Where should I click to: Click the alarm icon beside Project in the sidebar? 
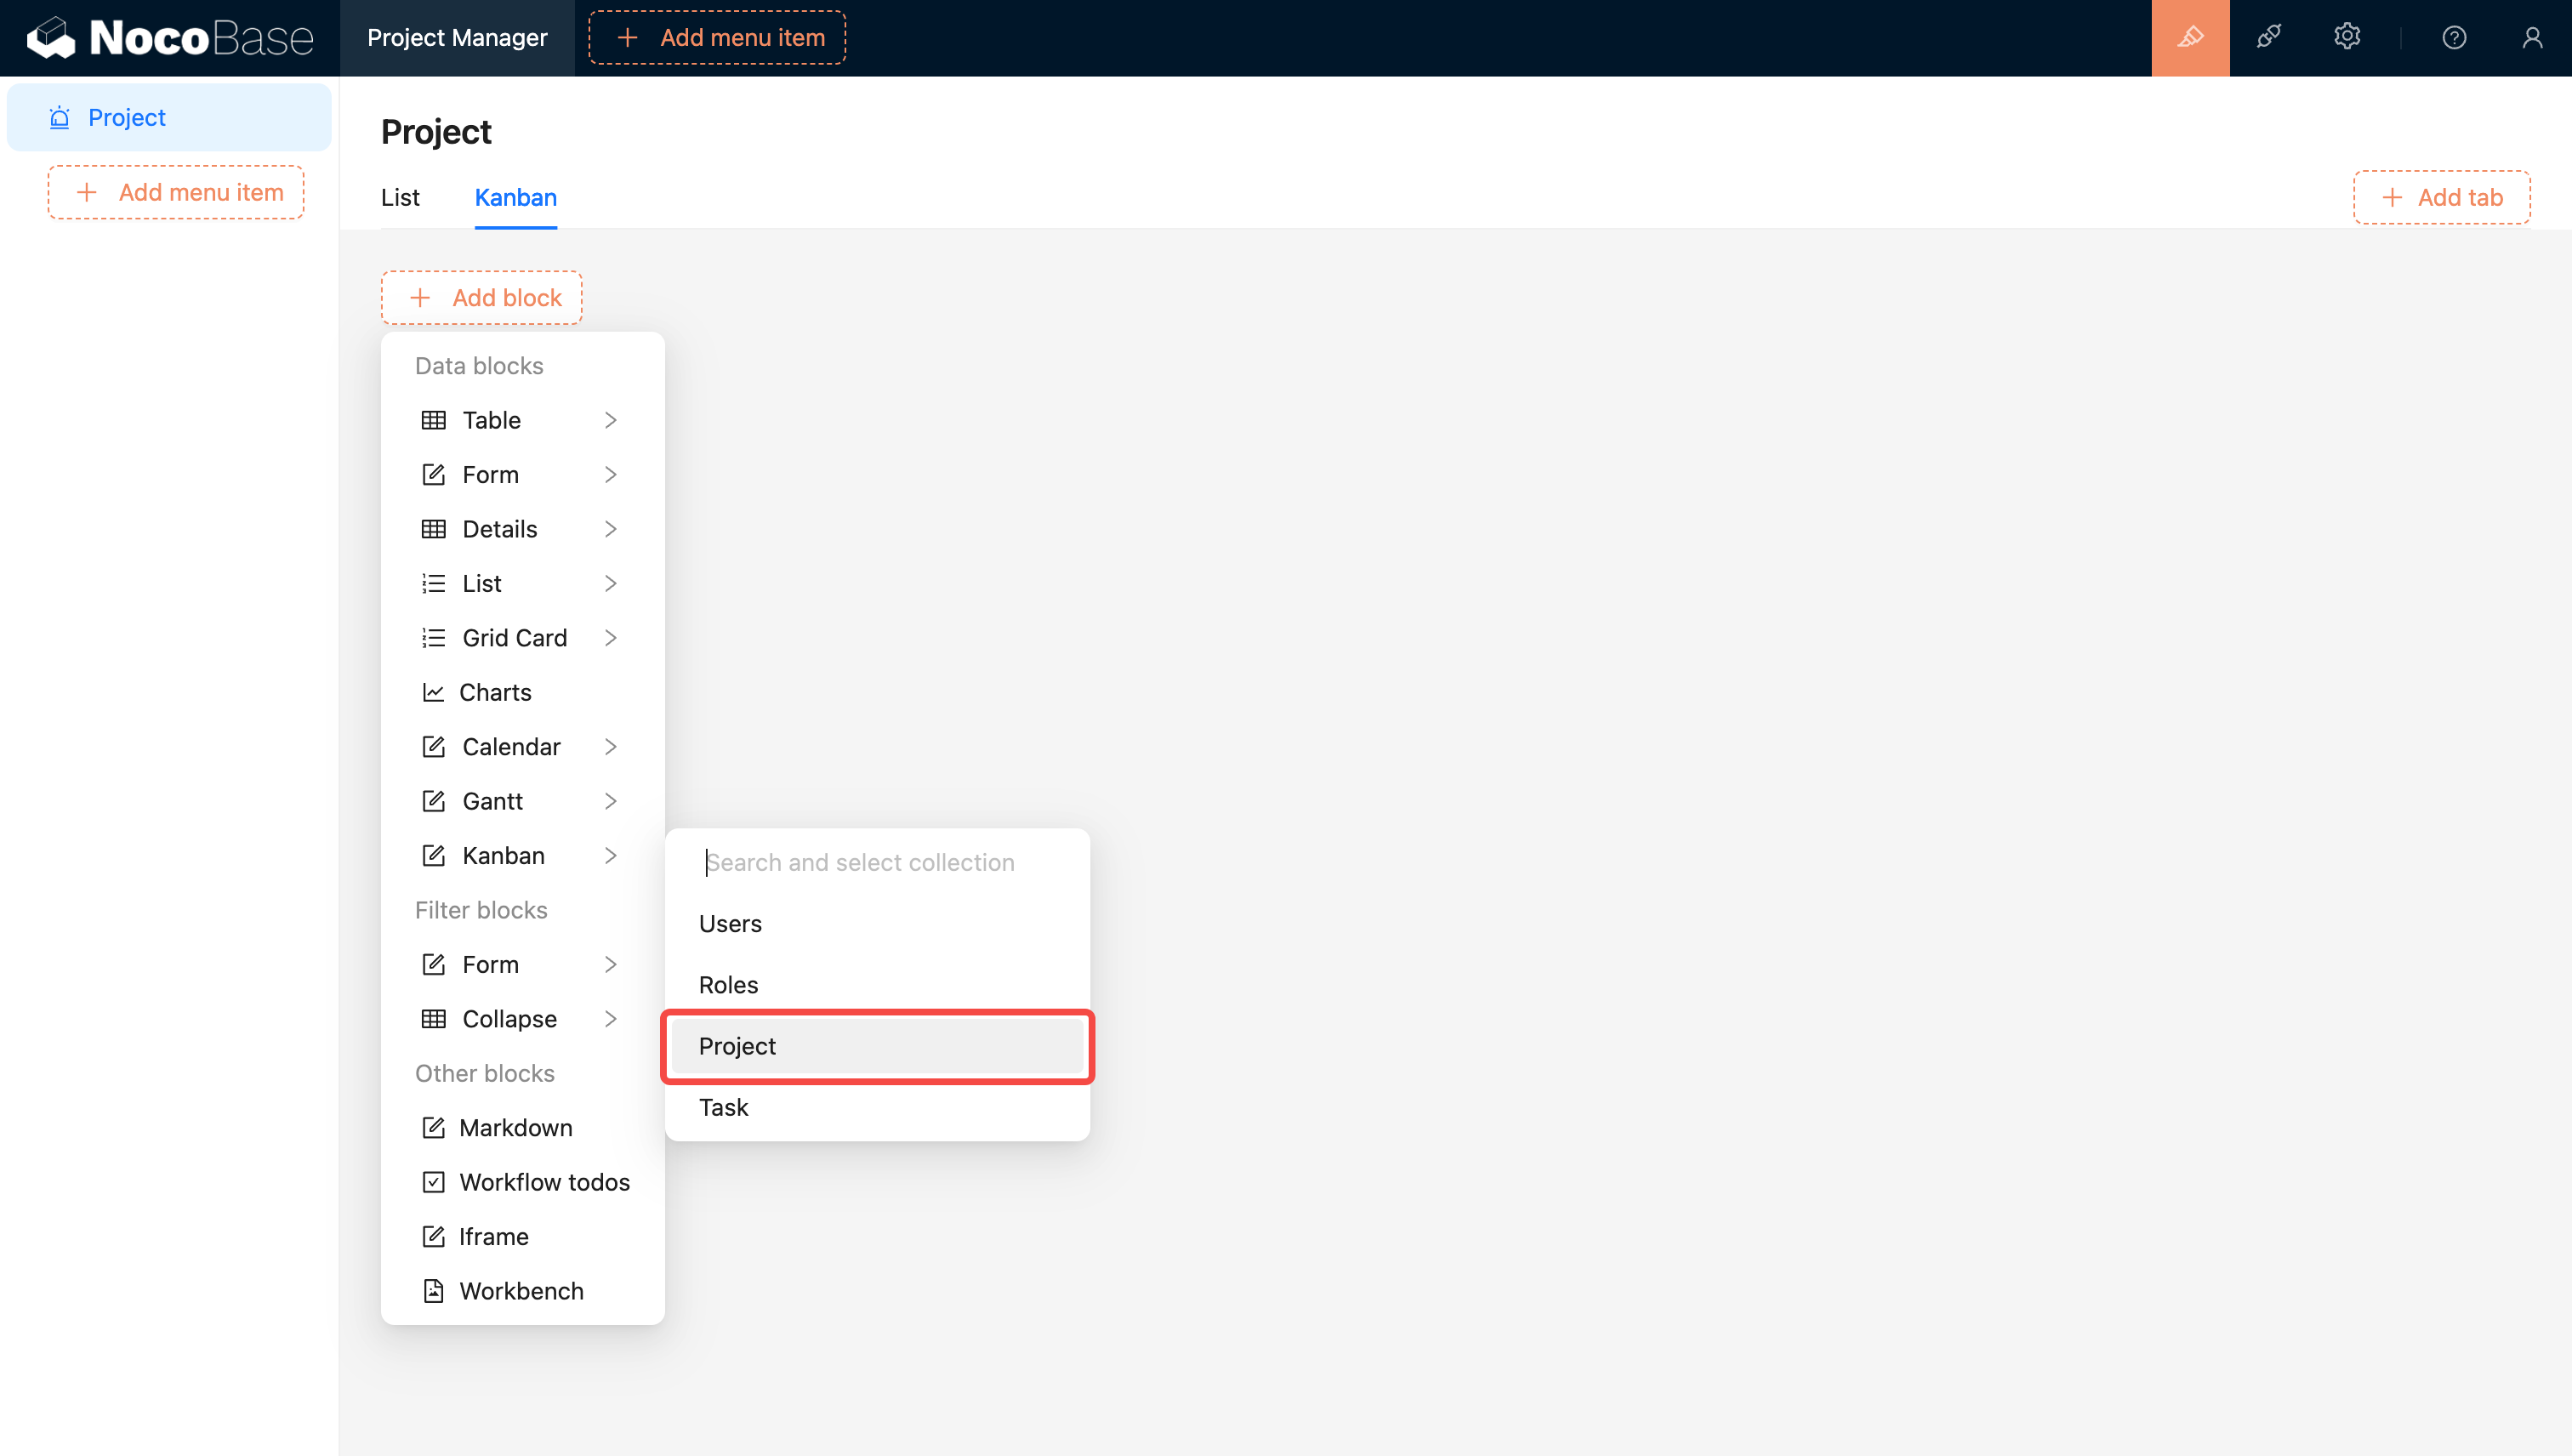coord(60,118)
